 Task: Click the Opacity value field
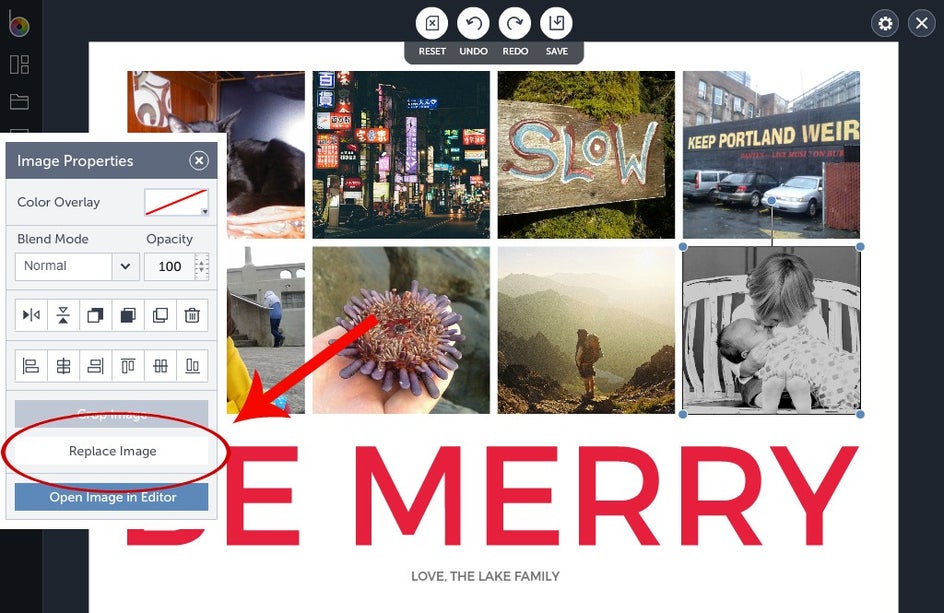click(170, 266)
